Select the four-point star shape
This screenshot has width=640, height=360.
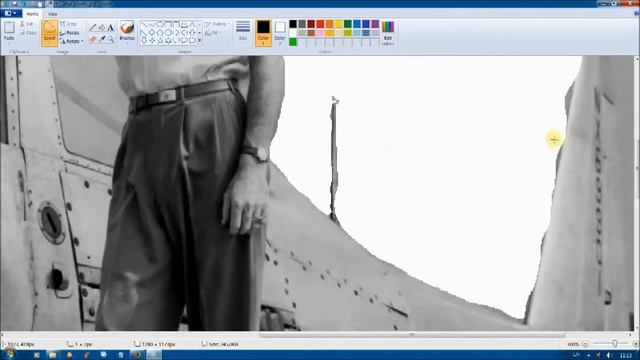tap(151, 40)
